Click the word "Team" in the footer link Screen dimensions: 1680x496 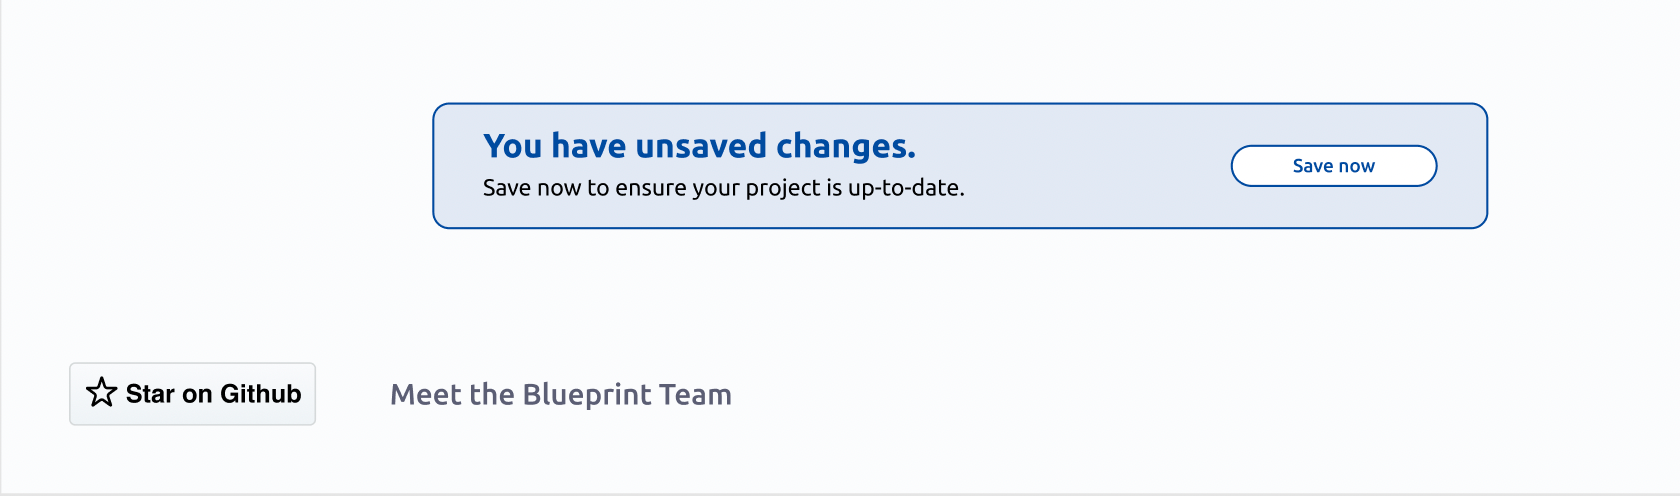click(695, 395)
